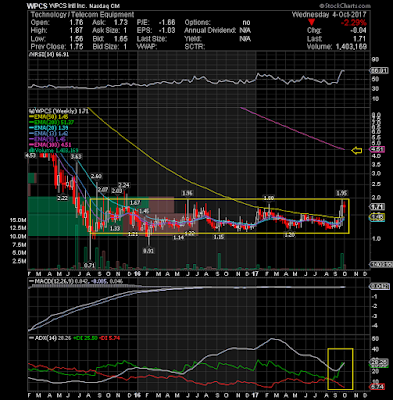Viewport: 393px width, 400px height.
Task: Click the yellow 1.45 price tag on axis
Action: 376,217
